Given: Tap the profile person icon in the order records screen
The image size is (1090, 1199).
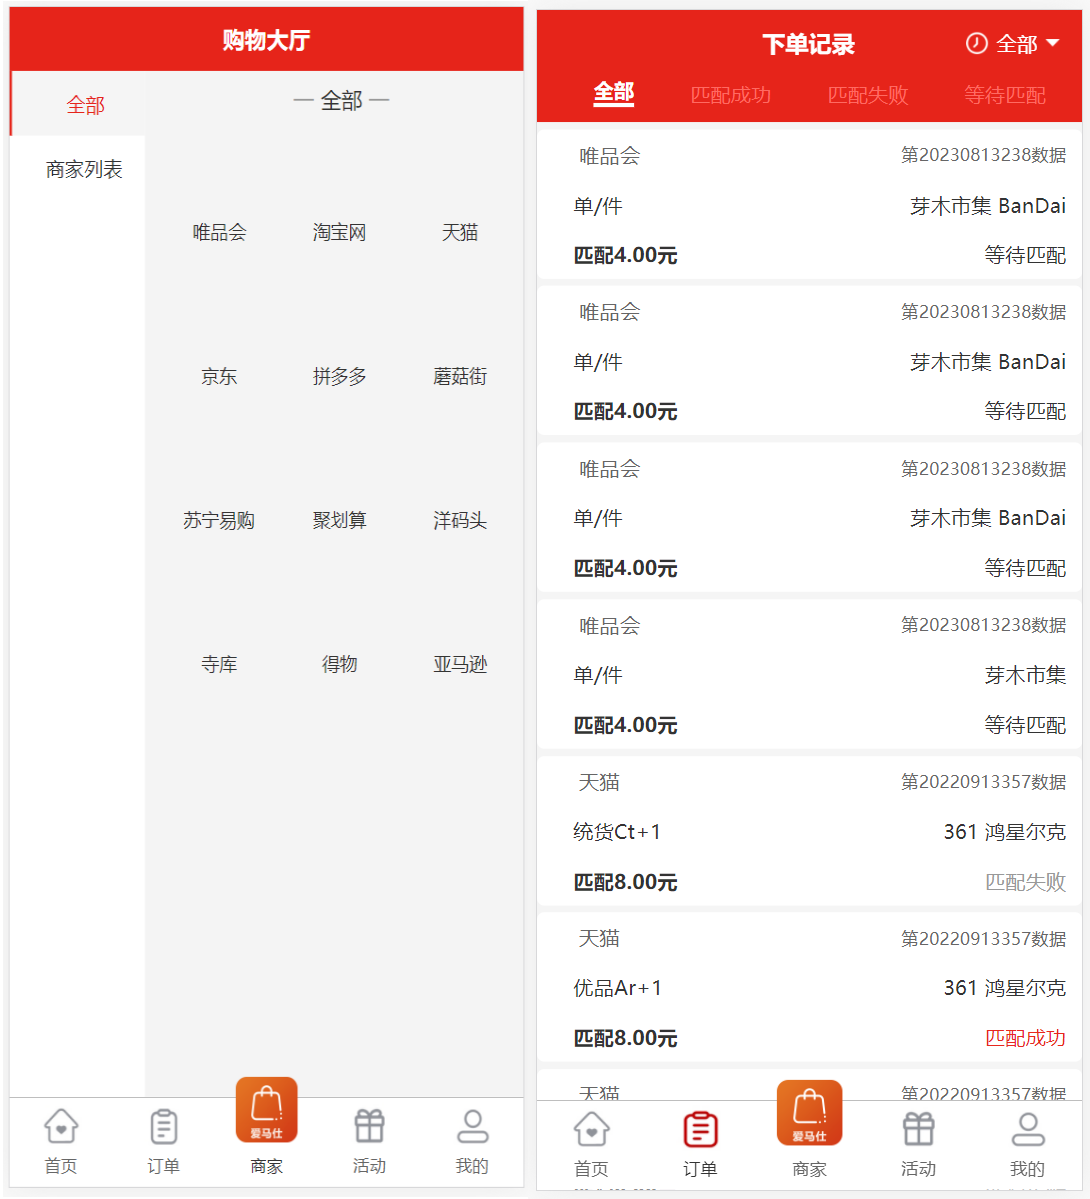Looking at the screenshot, I should (1027, 1130).
